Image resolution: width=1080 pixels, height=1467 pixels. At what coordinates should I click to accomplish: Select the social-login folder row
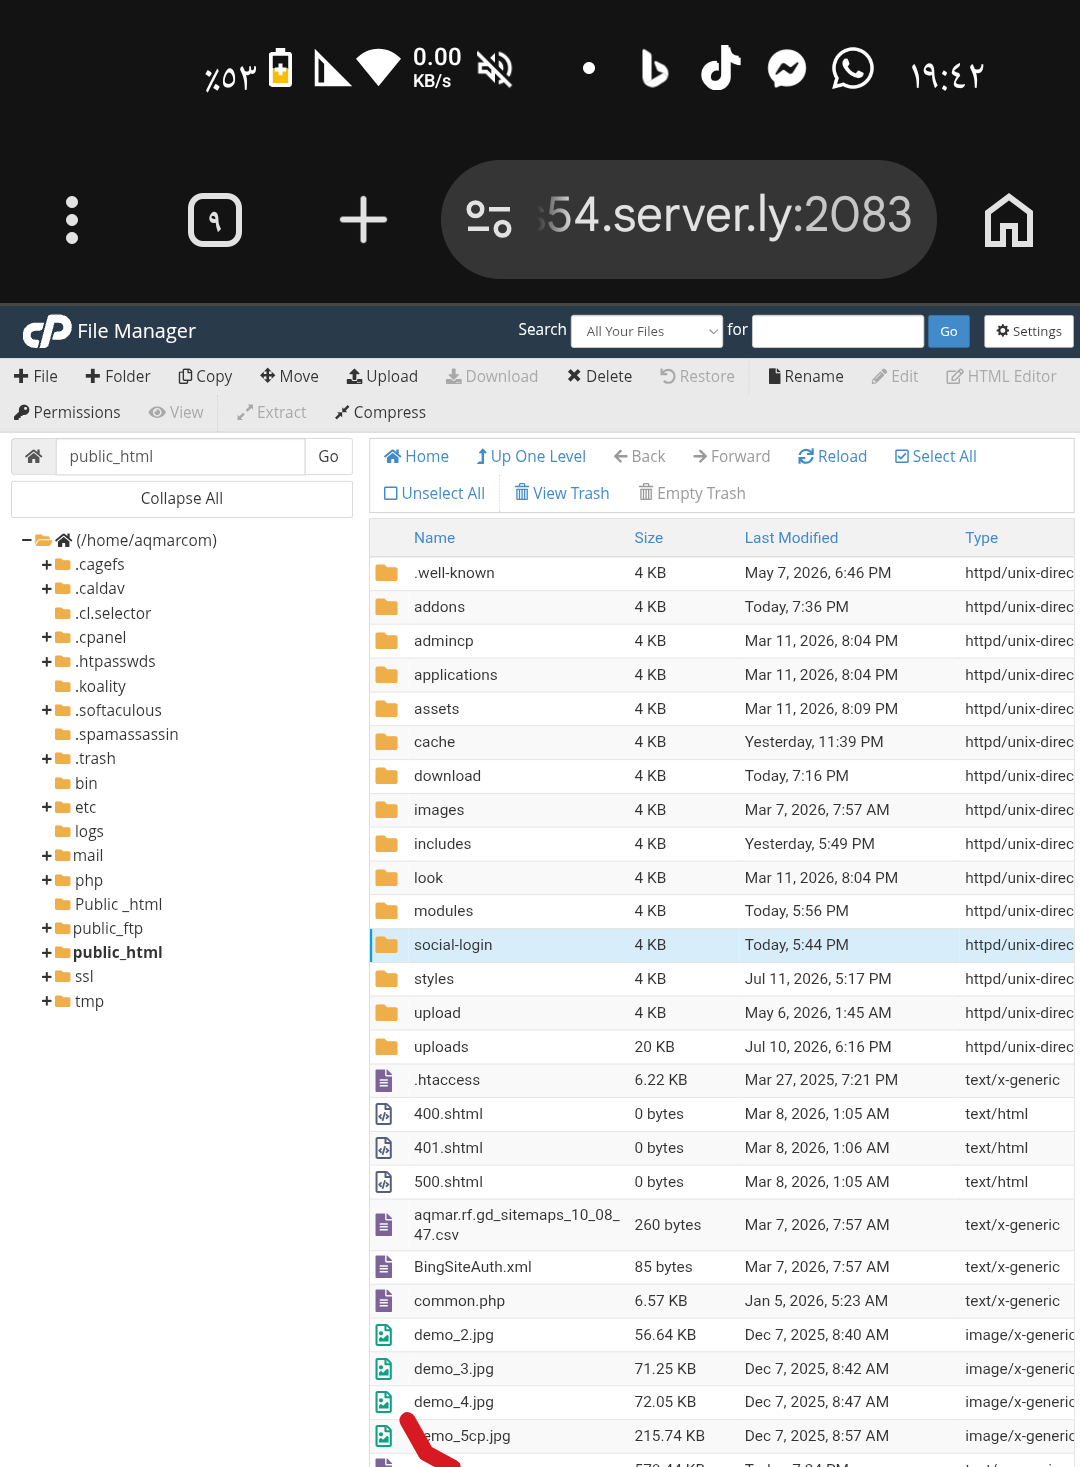(x=722, y=945)
